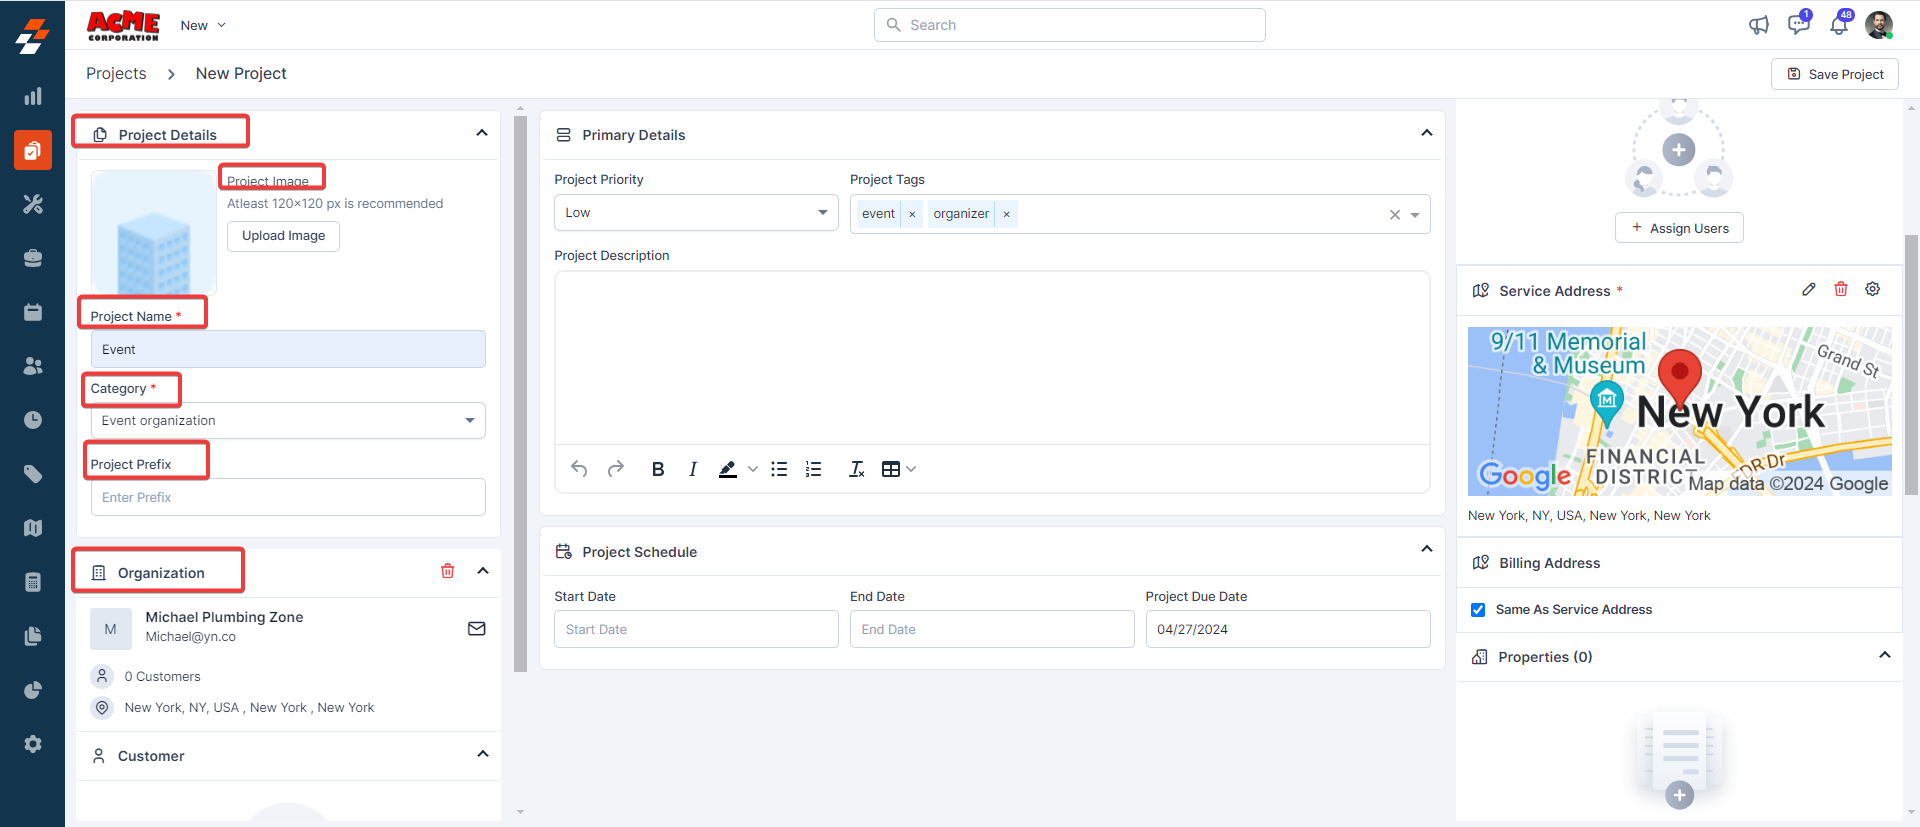The height and width of the screenshot is (827, 1920).
Task: Insert a bulleted list in description
Action: coord(779,469)
